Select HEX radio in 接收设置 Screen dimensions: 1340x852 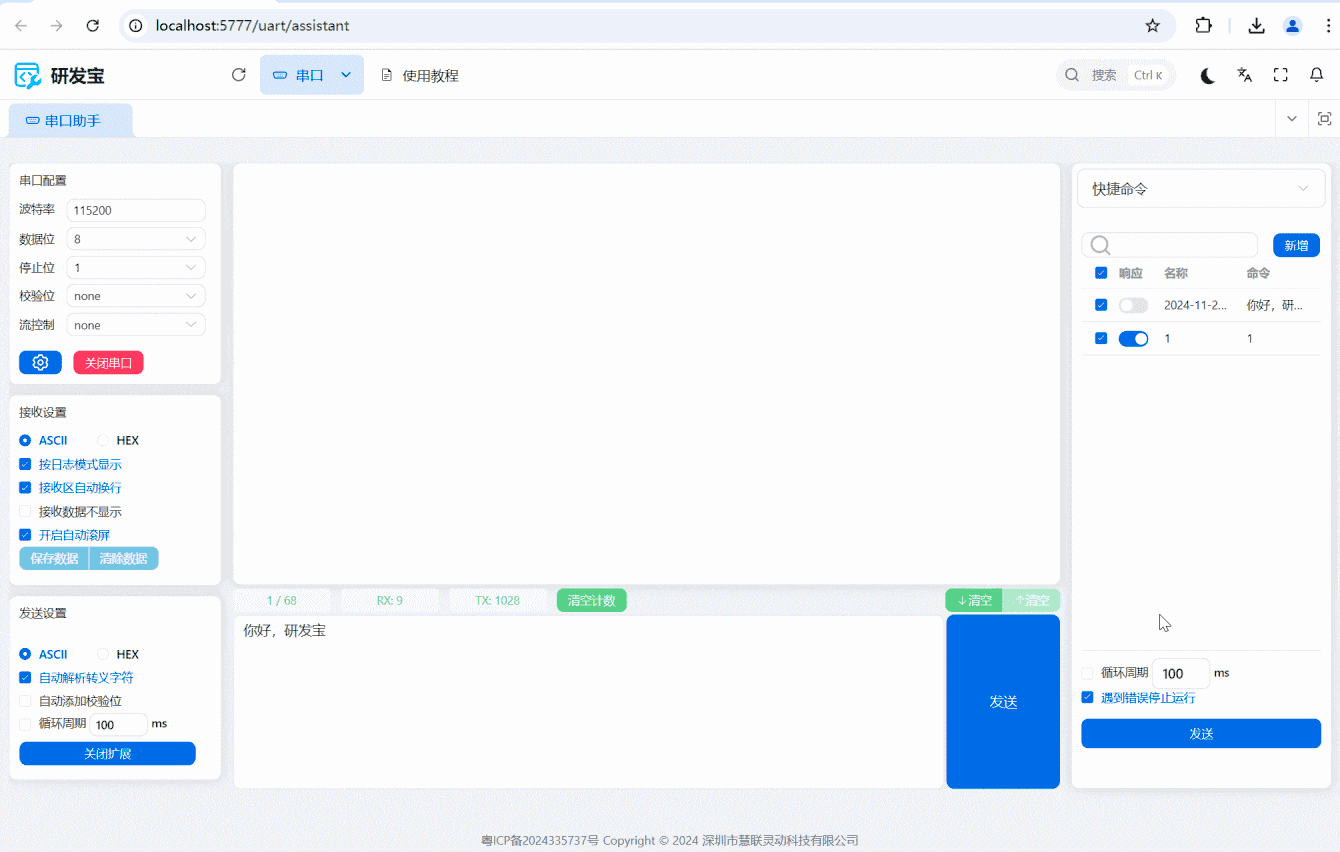(103, 441)
